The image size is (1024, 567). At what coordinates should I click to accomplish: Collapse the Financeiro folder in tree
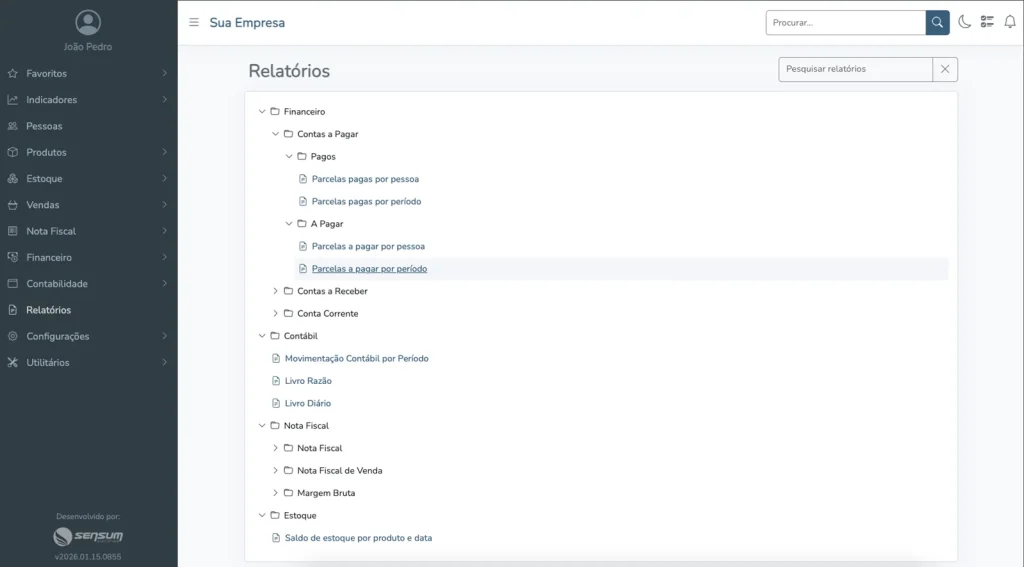[262, 112]
